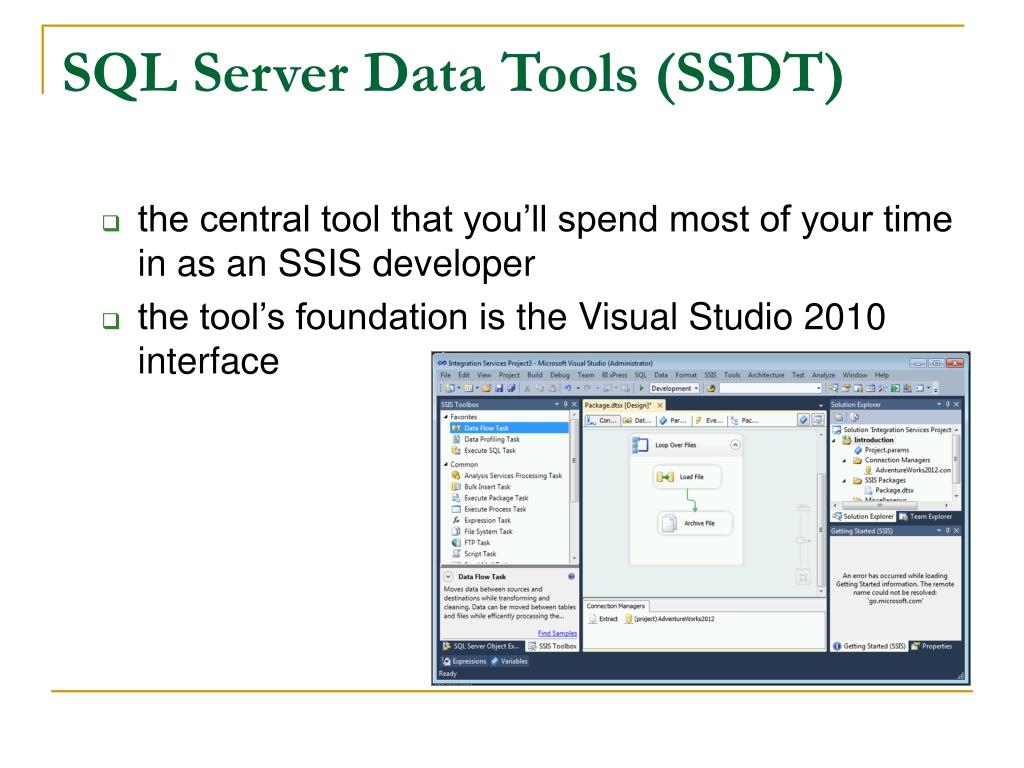This screenshot has width=1024, height=768.
Task: Switch to the Control Flow designer tab
Action: (601, 421)
